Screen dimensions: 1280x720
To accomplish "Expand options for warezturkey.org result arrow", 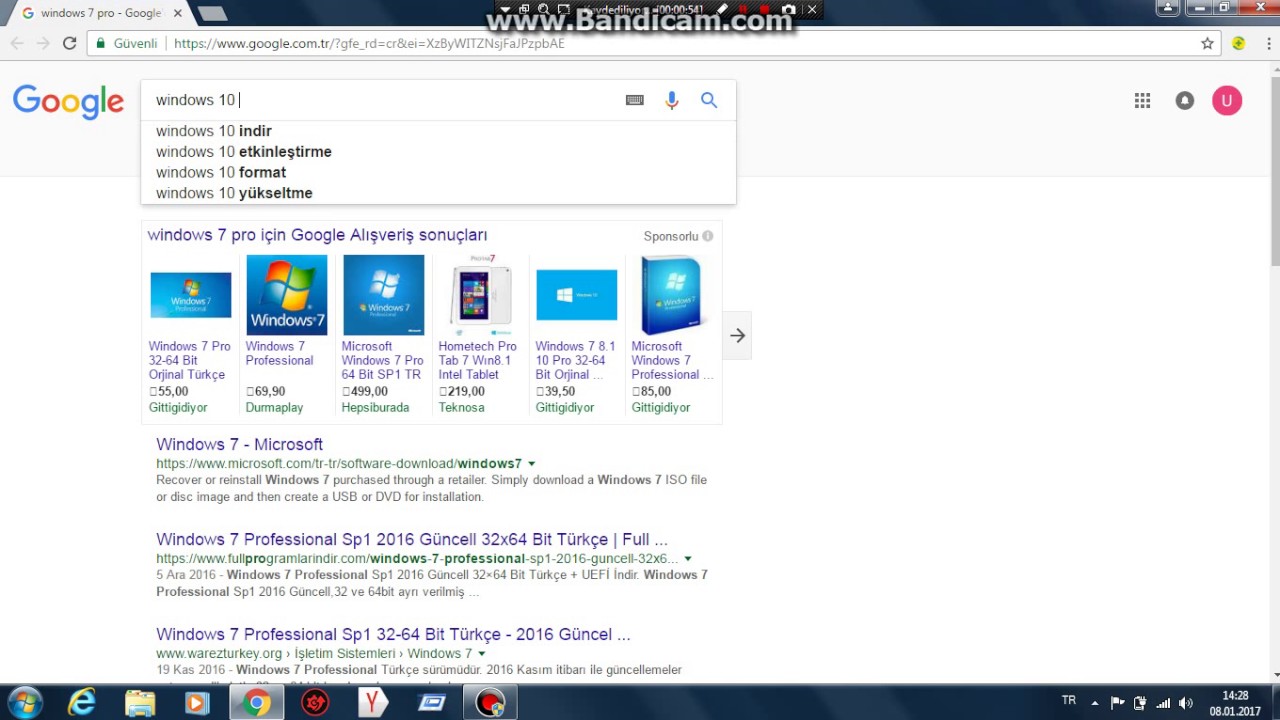I will 482,654.
